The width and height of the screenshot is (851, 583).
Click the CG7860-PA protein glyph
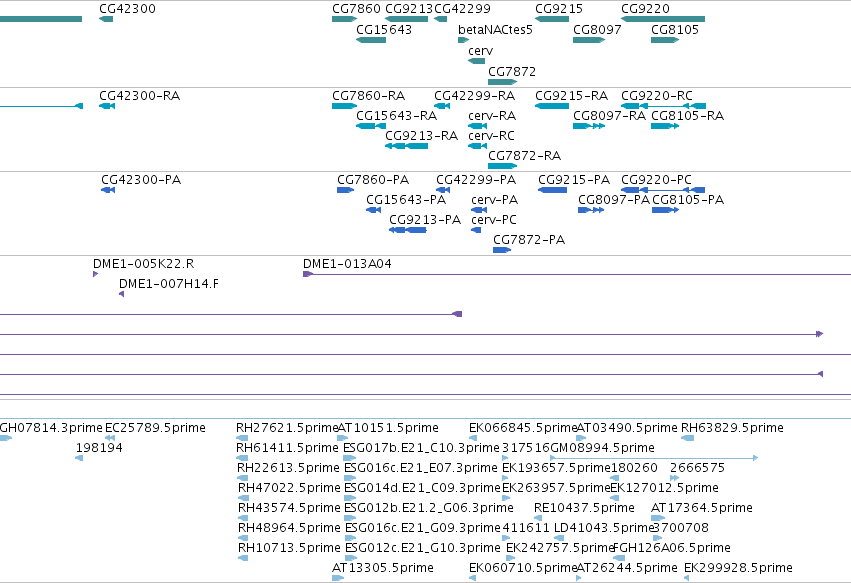pos(346,190)
